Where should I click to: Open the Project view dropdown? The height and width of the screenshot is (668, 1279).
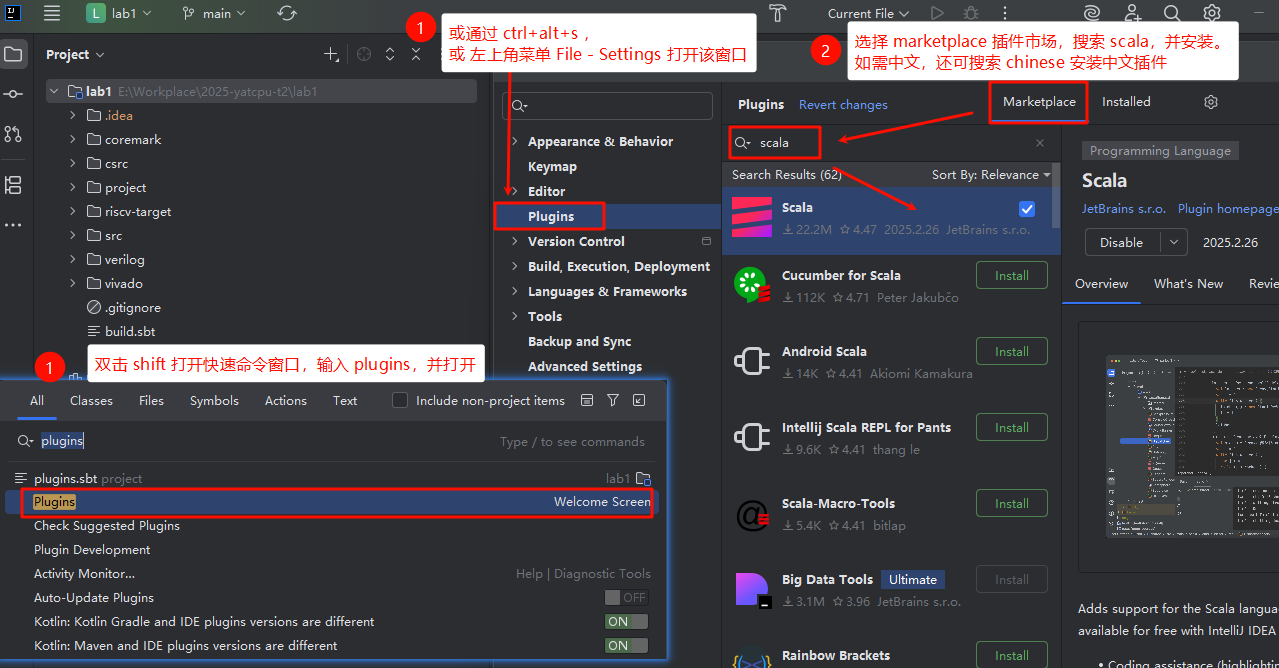[75, 55]
